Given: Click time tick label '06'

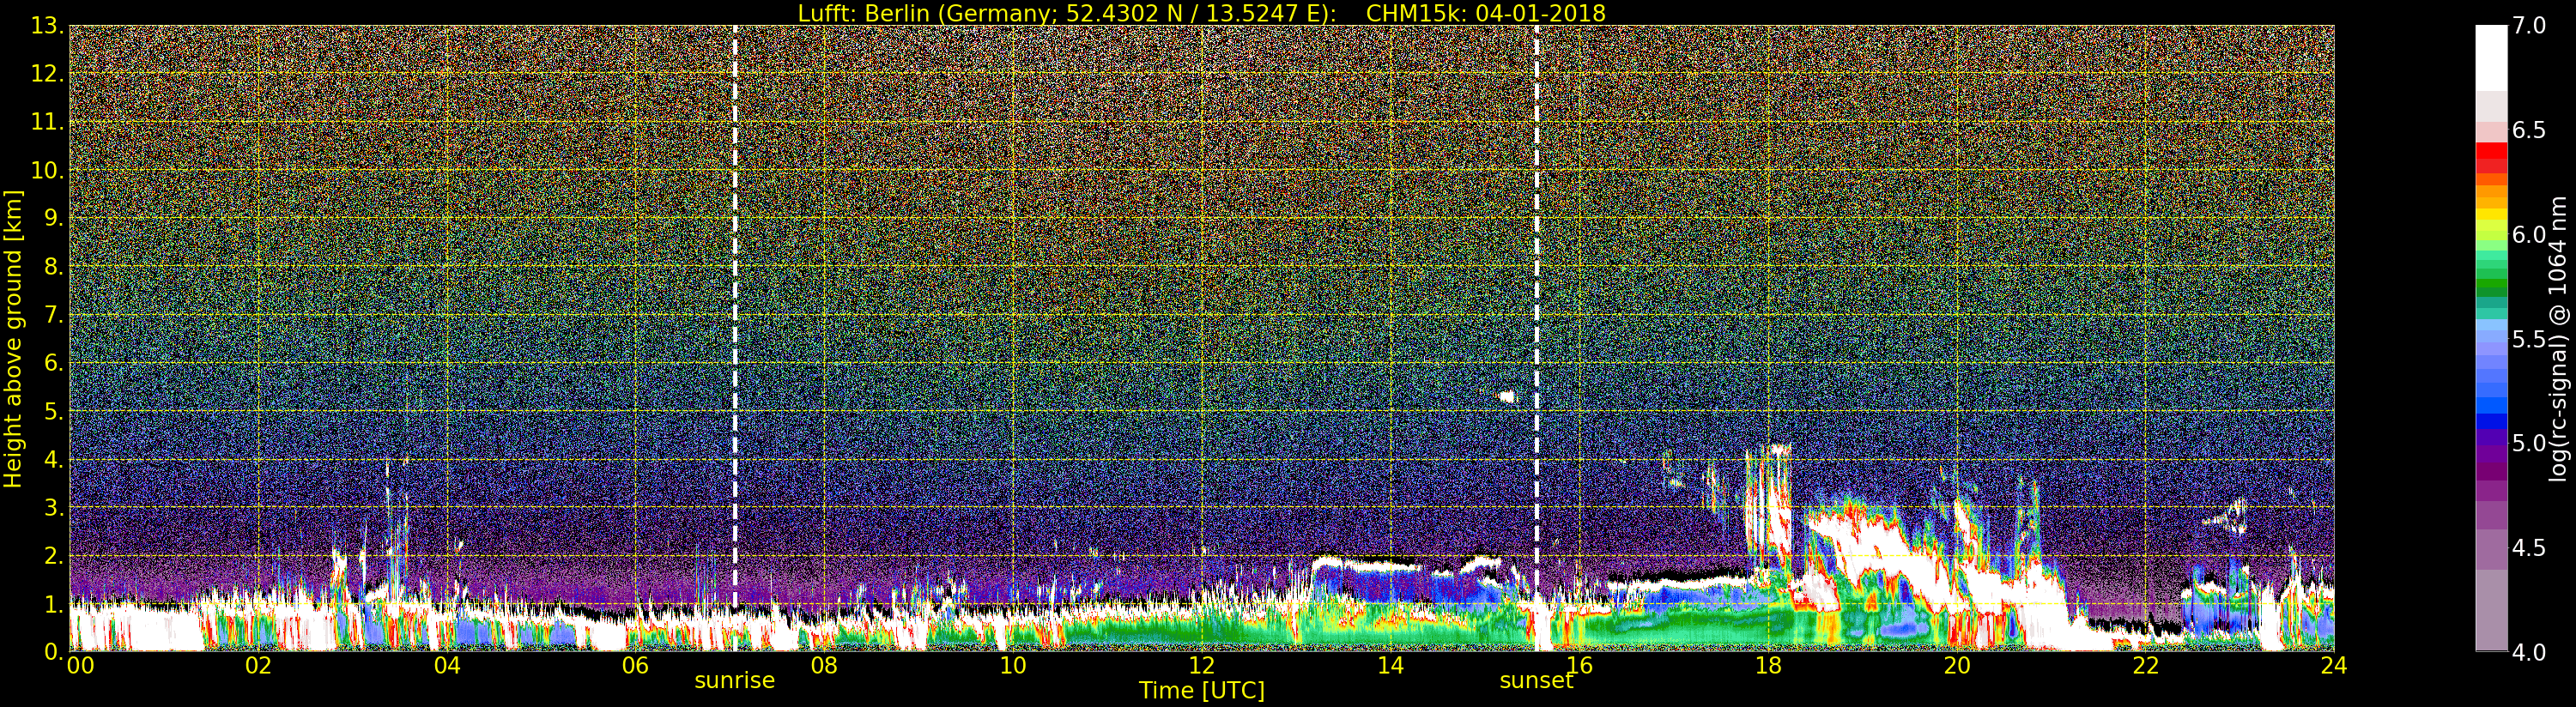Looking at the screenshot, I should coord(635,665).
